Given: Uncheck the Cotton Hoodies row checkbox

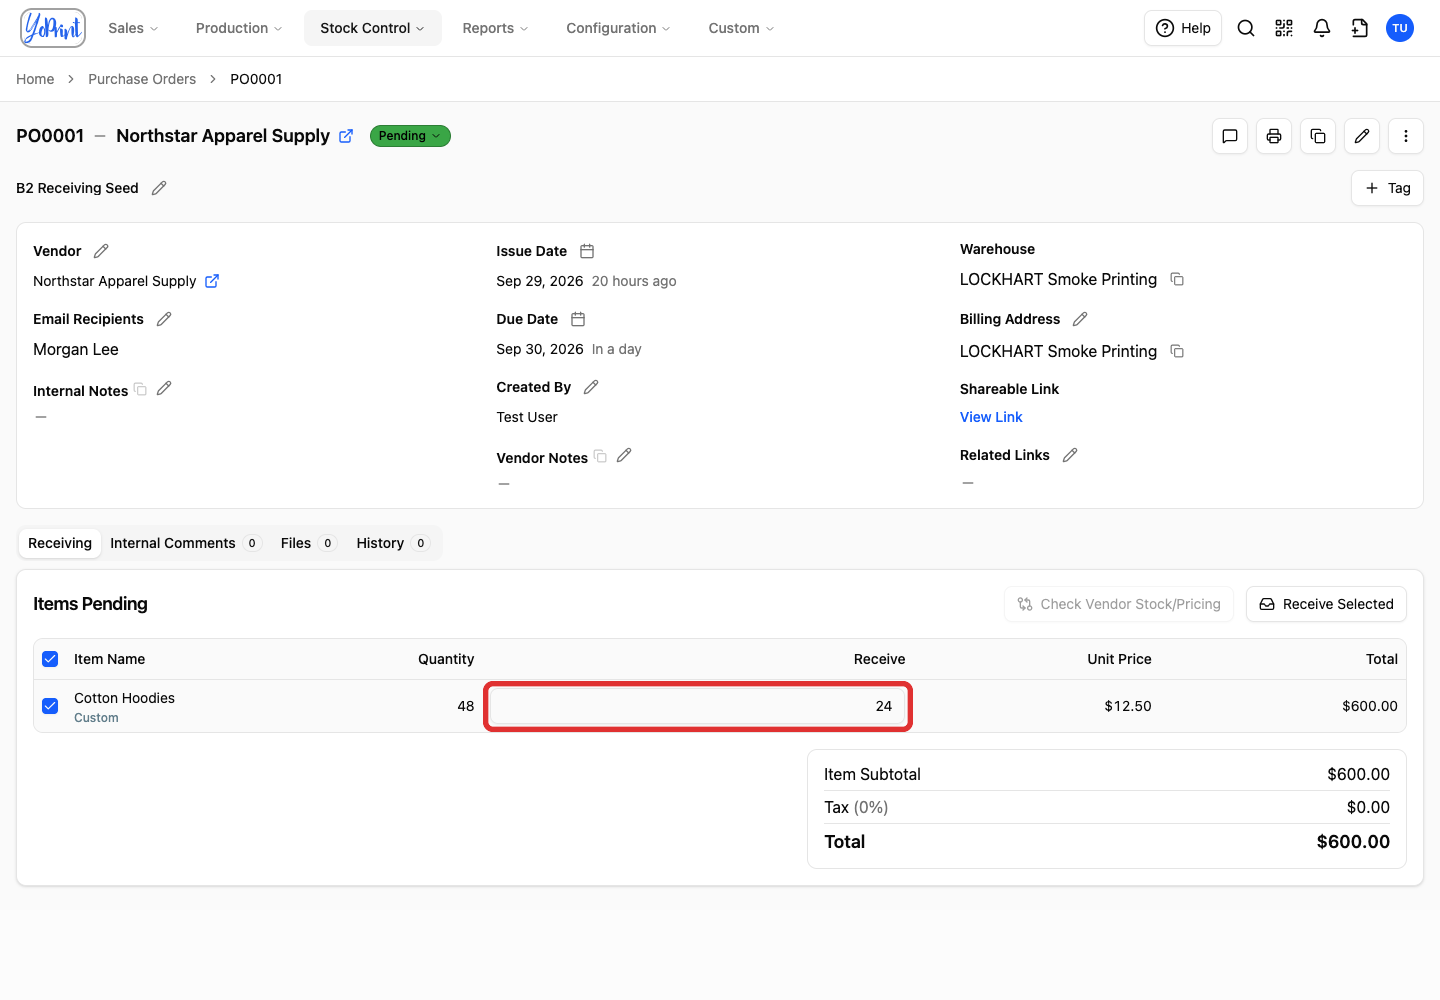Looking at the screenshot, I should [50, 706].
